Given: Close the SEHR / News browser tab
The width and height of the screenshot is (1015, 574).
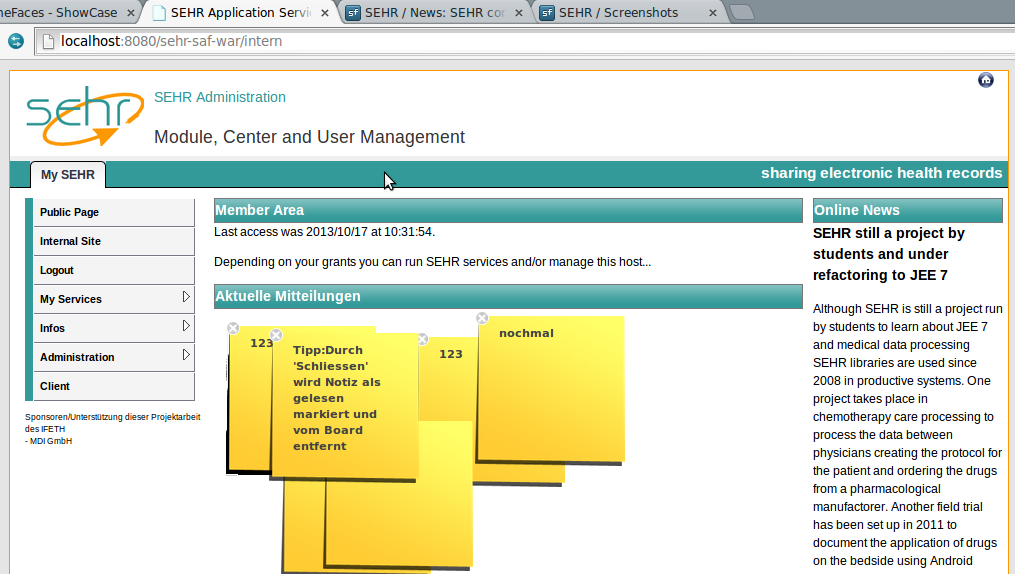Looking at the screenshot, I should (519, 13).
